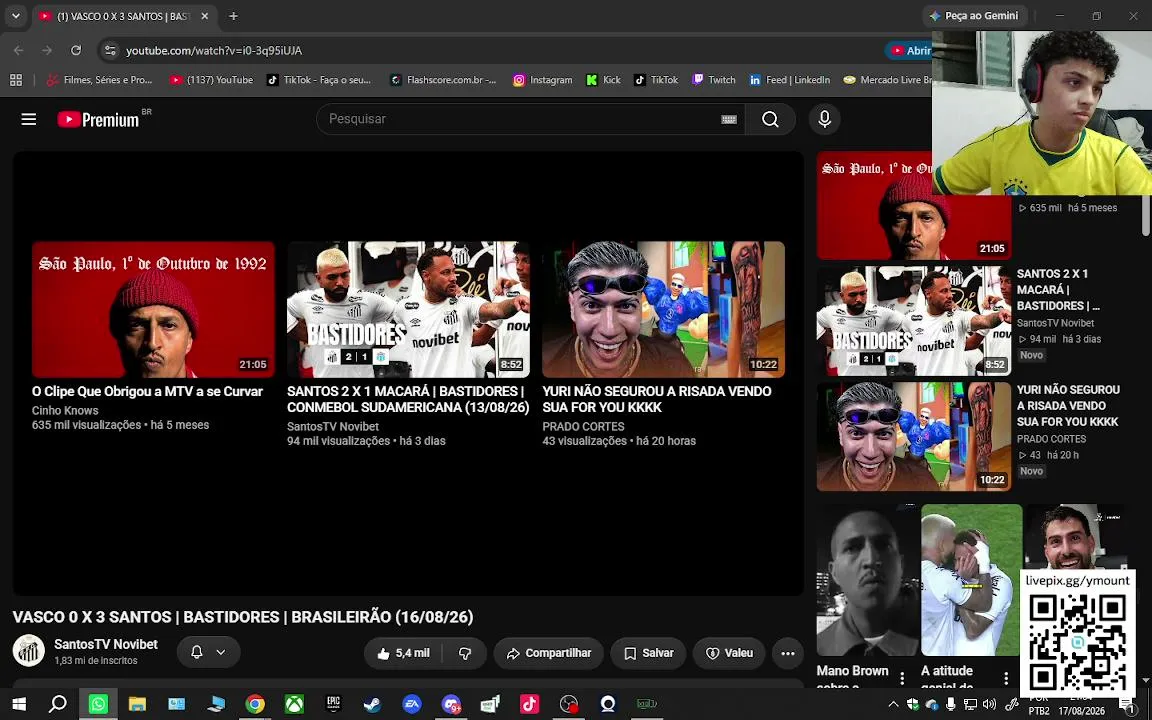Open WhatsApp from the taskbar

(x=98, y=705)
